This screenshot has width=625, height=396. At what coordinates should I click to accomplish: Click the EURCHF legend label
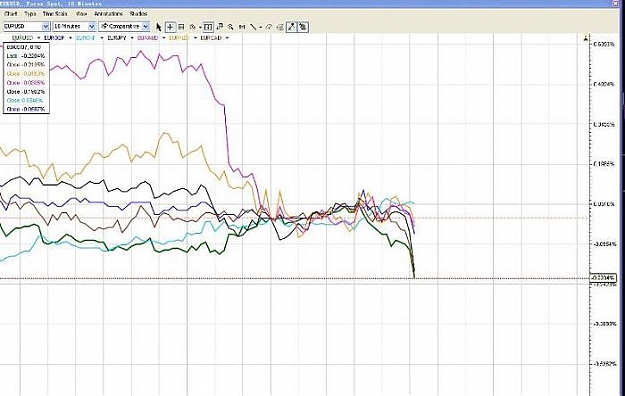pyautogui.click(x=85, y=38)
